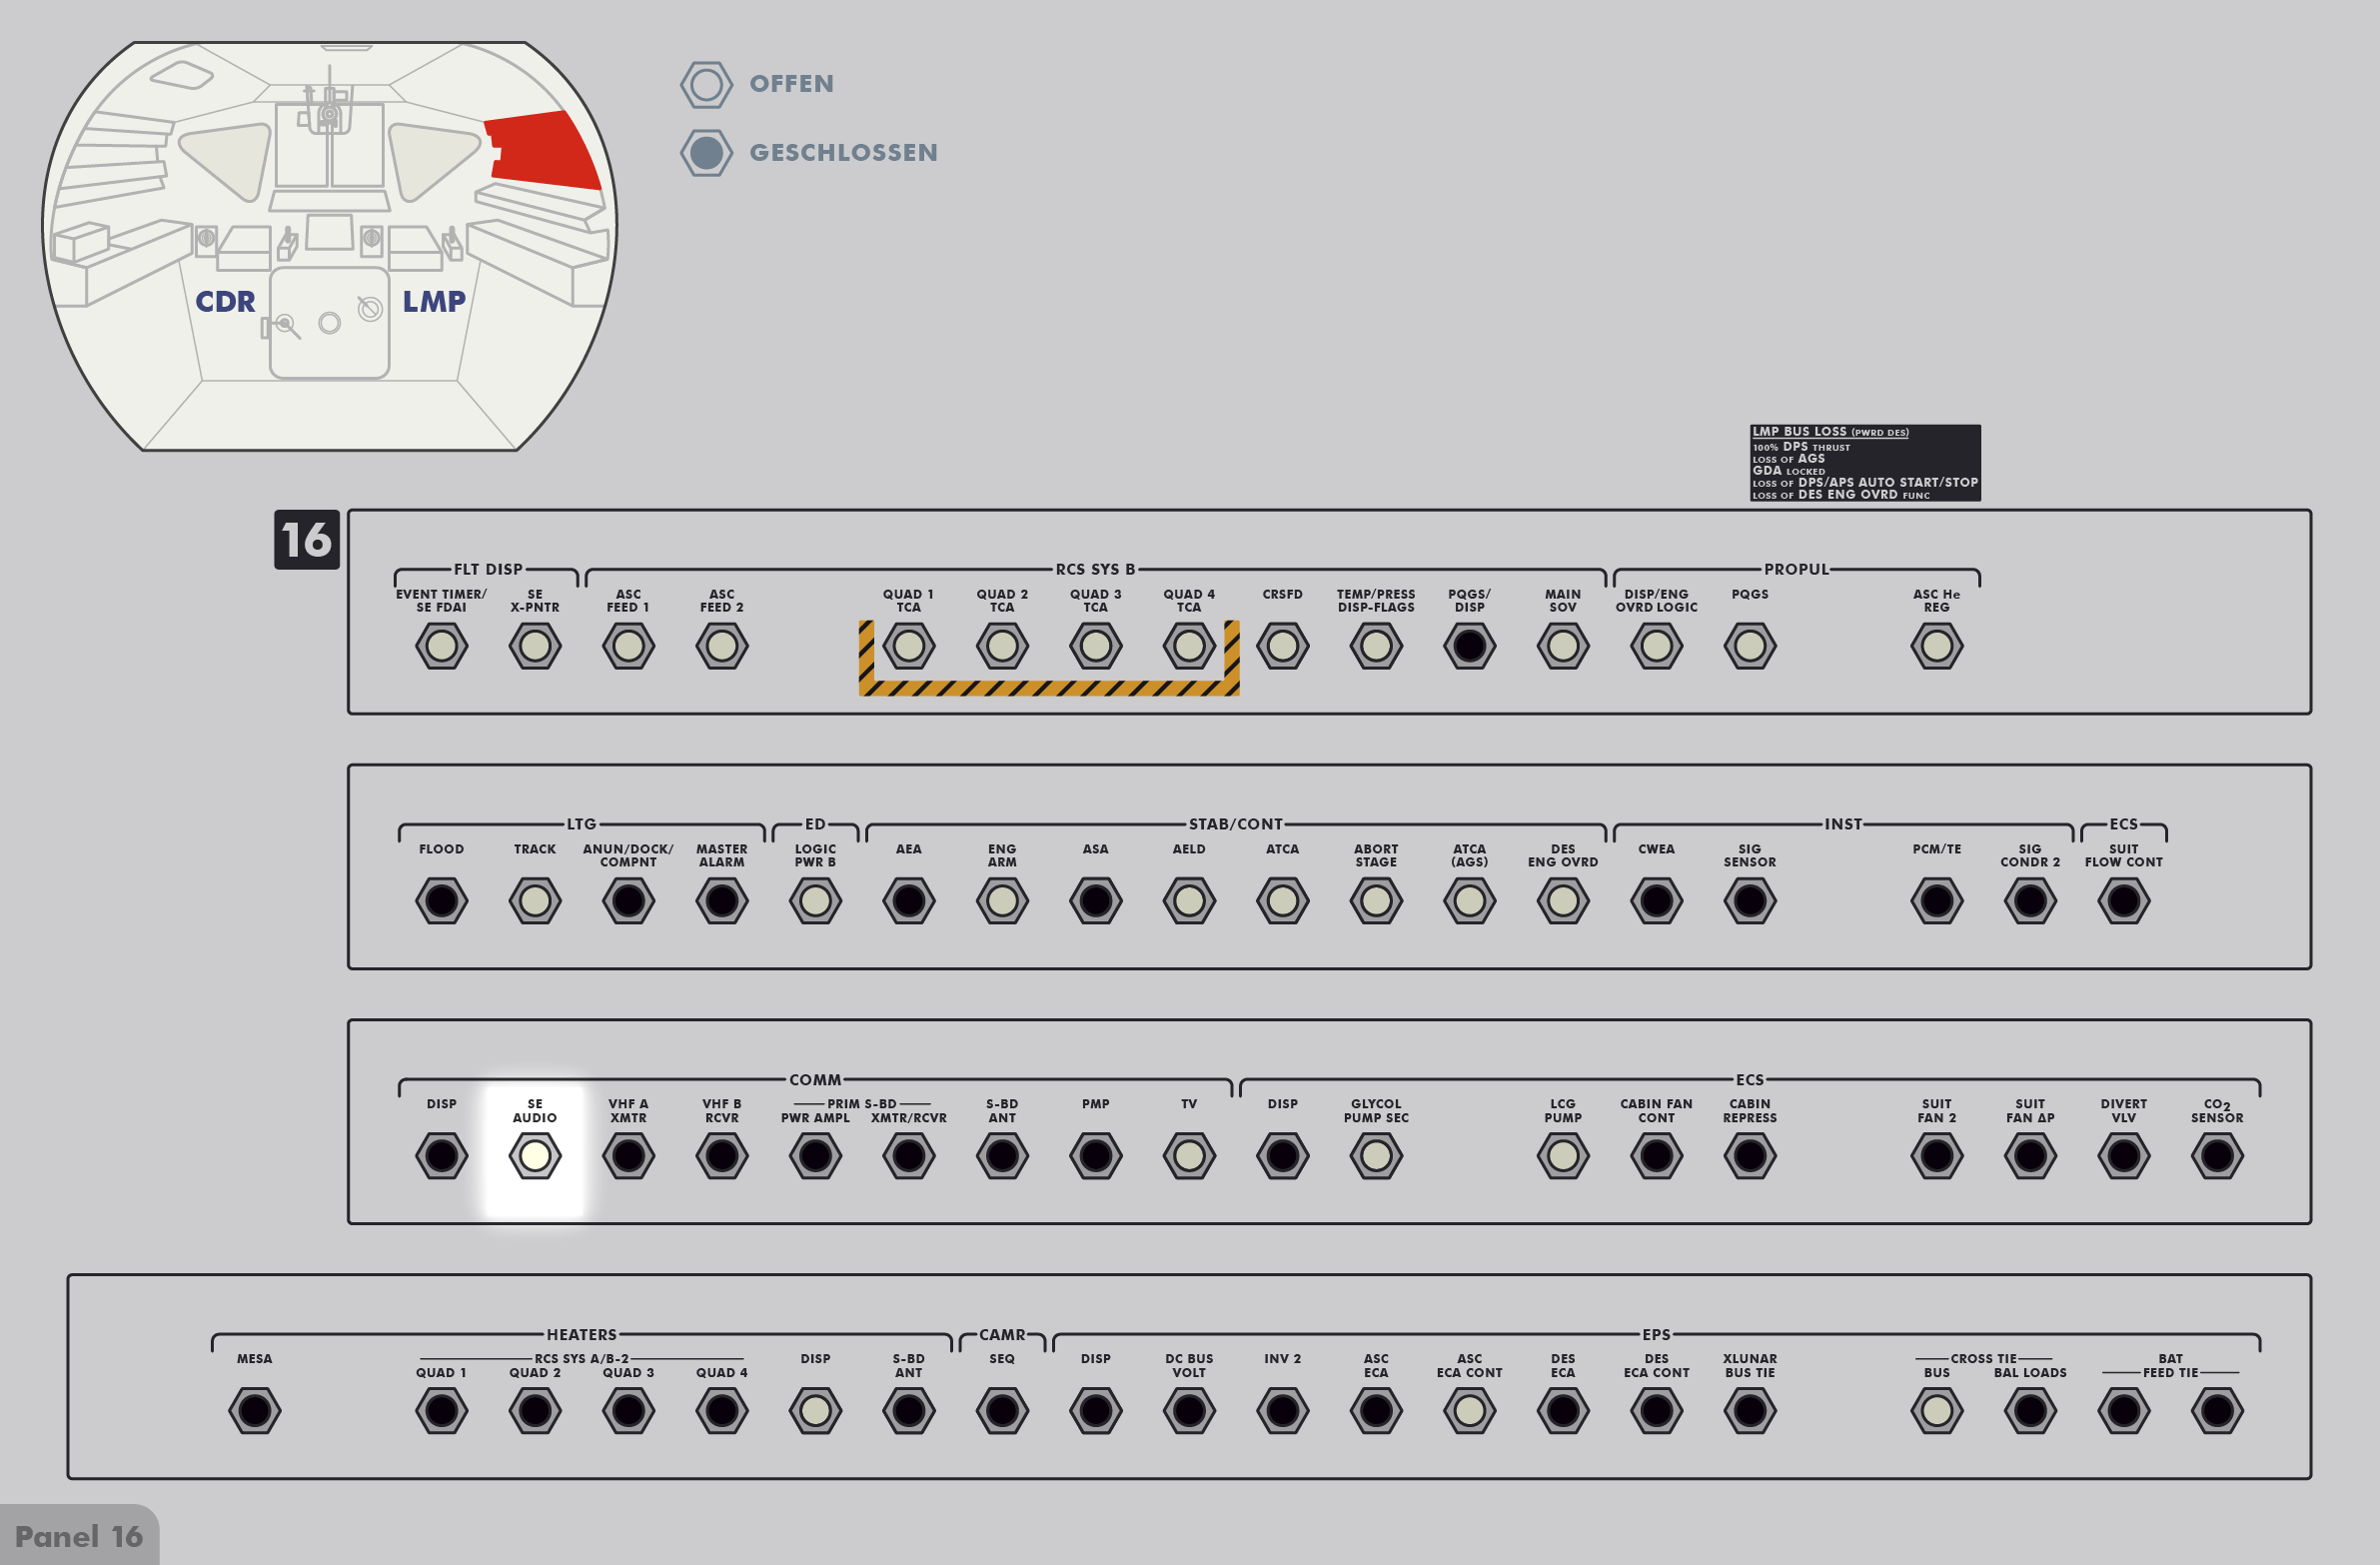Viewport: 2380px width, 1565px height.
Task: Click the CDR label in cockpit diagram
Action: coord(225,301)
